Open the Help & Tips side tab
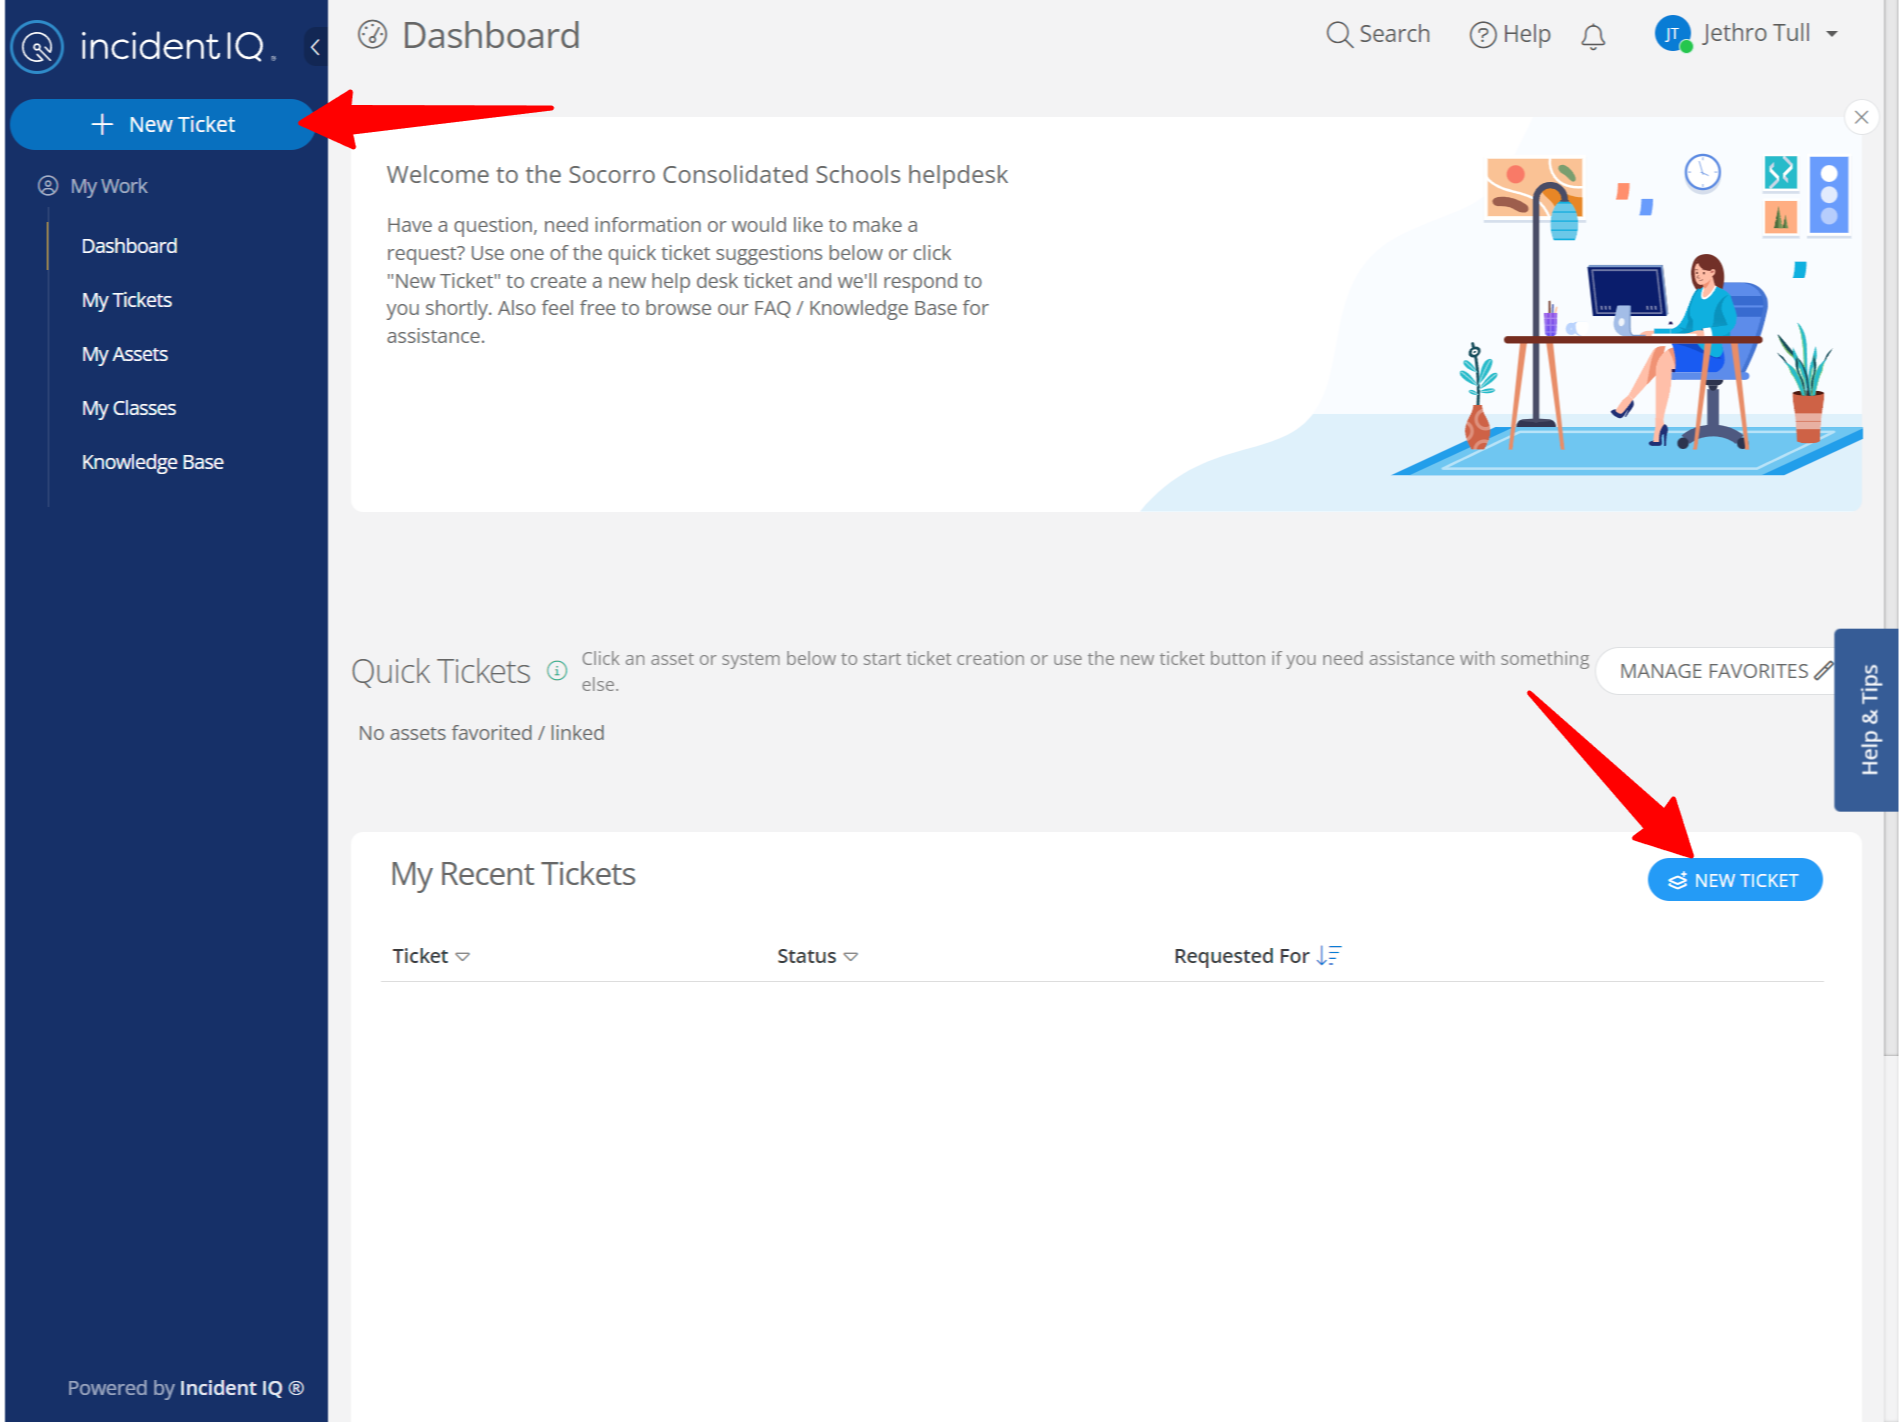 coord(1867,720)
